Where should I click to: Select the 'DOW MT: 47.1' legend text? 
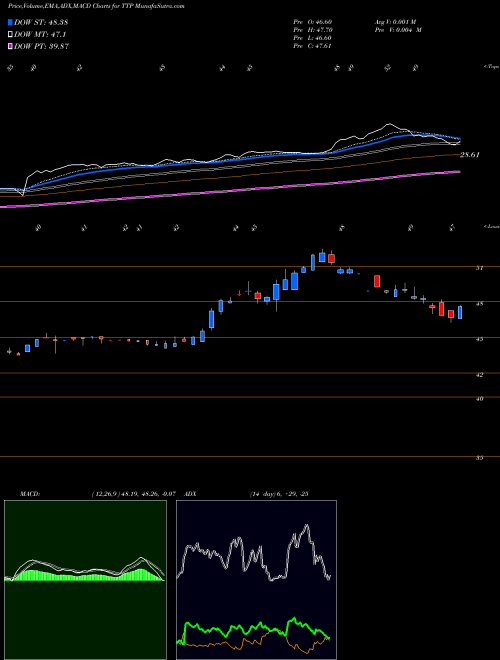coord(40,35)
